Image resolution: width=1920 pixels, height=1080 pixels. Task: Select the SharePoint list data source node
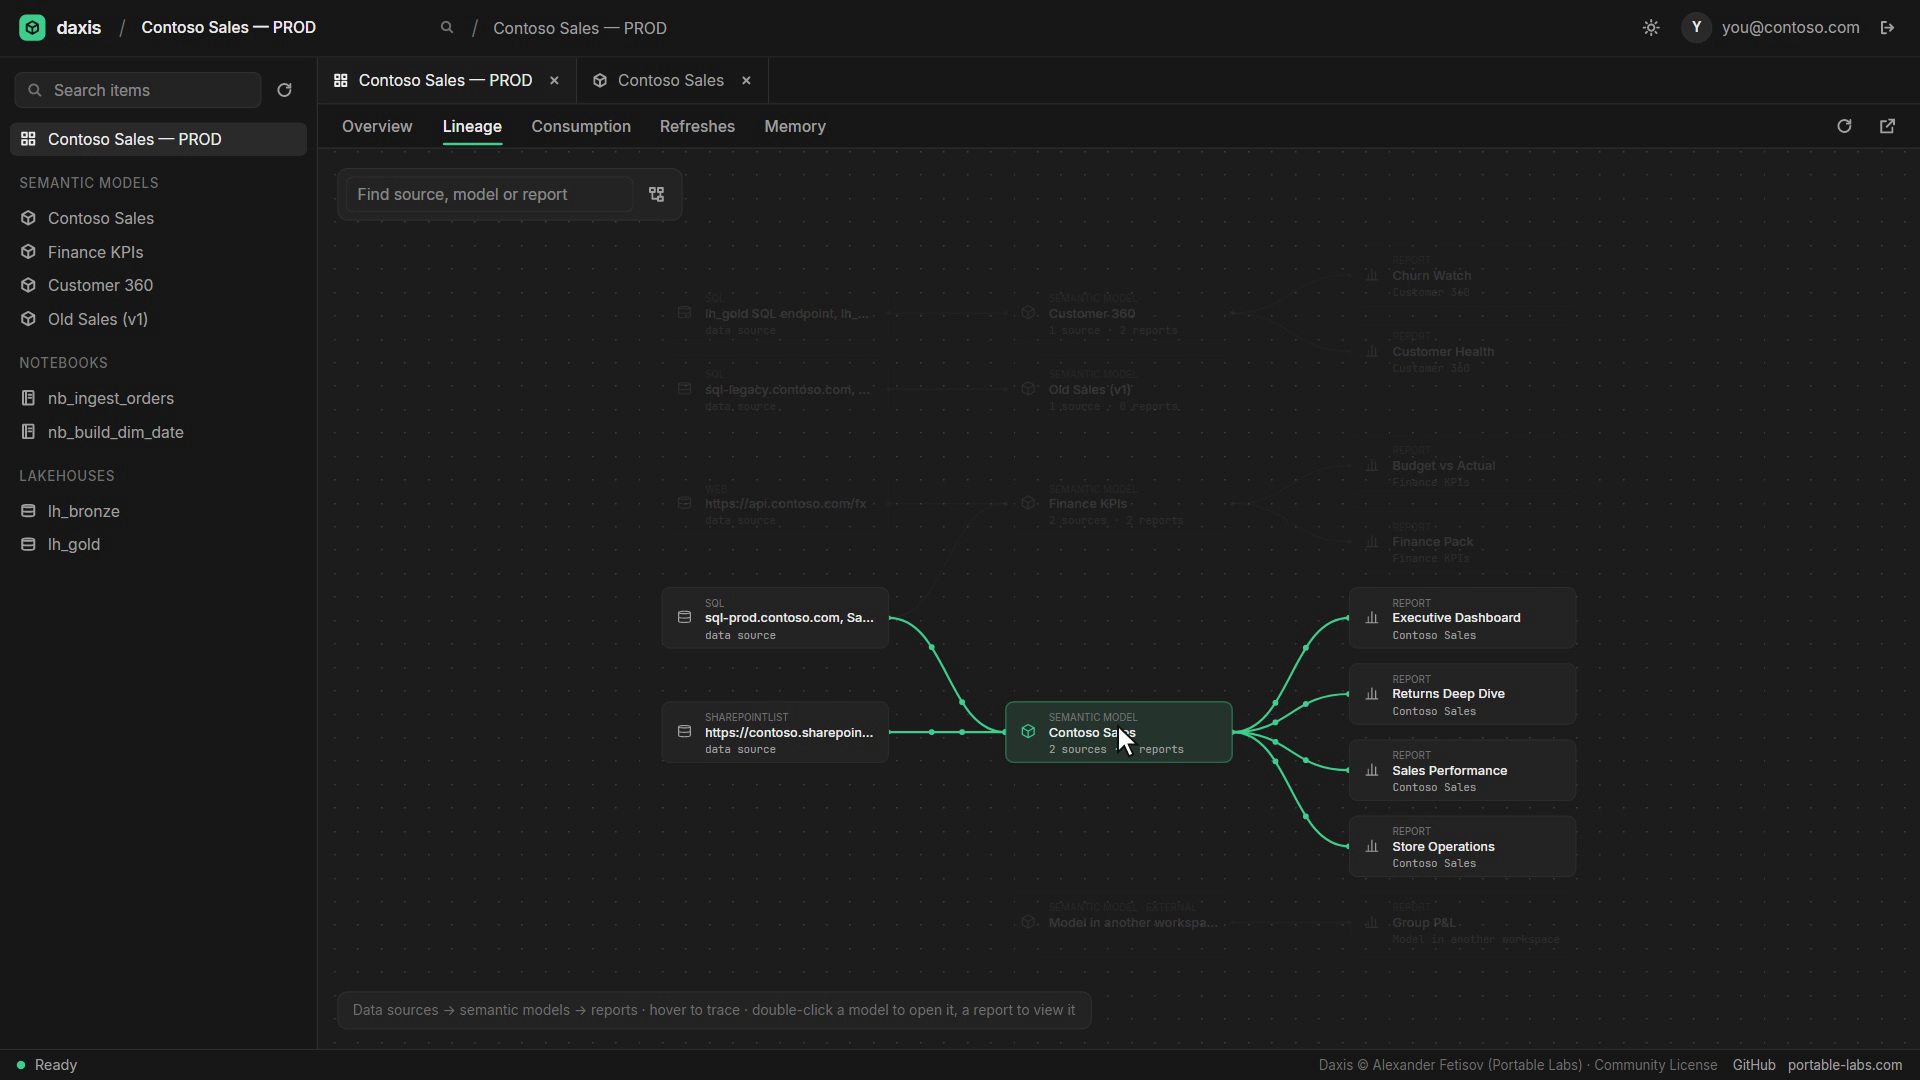775,732
